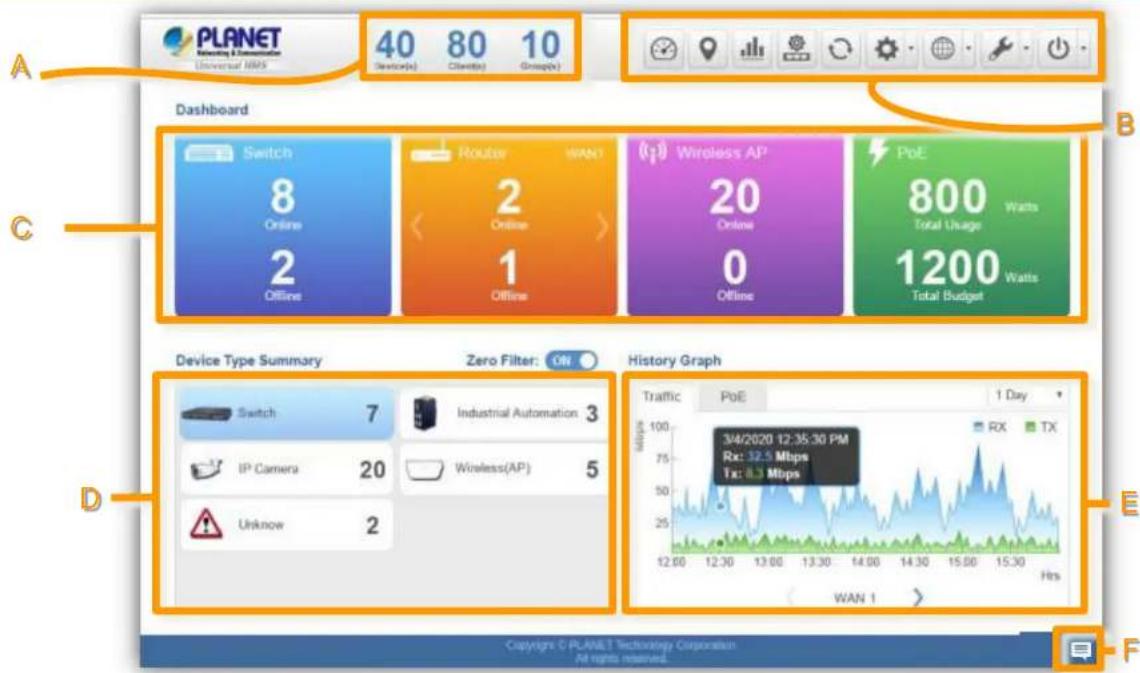Toggle the RX legend entry
Screen dimensions: 1140x673
click(991, 427)
